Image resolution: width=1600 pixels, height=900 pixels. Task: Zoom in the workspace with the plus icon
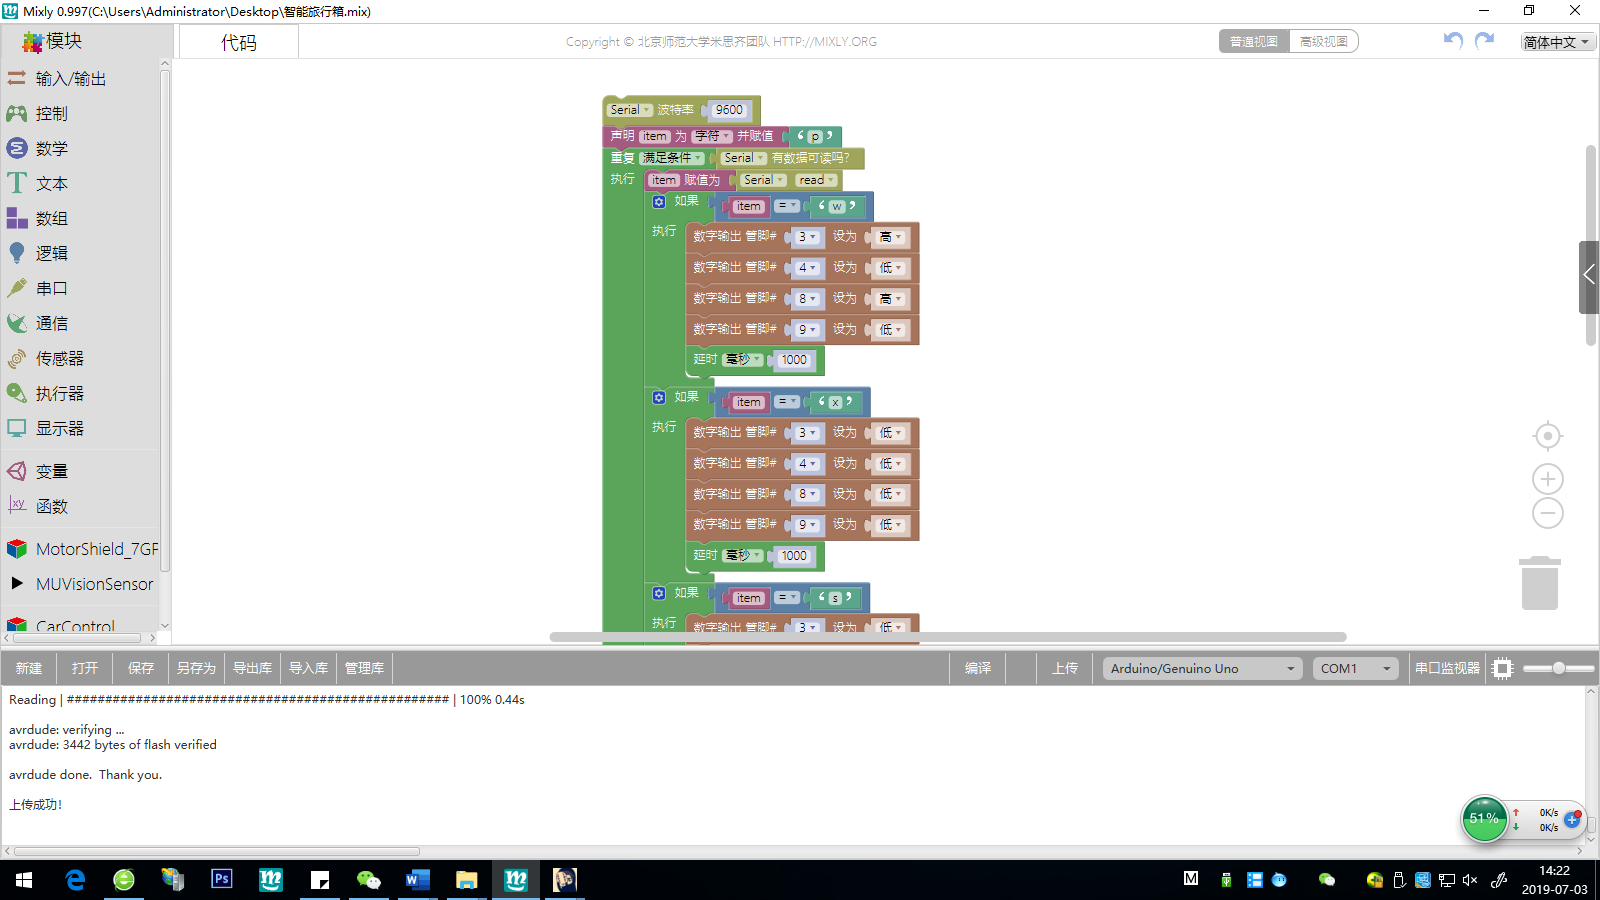1547,479
